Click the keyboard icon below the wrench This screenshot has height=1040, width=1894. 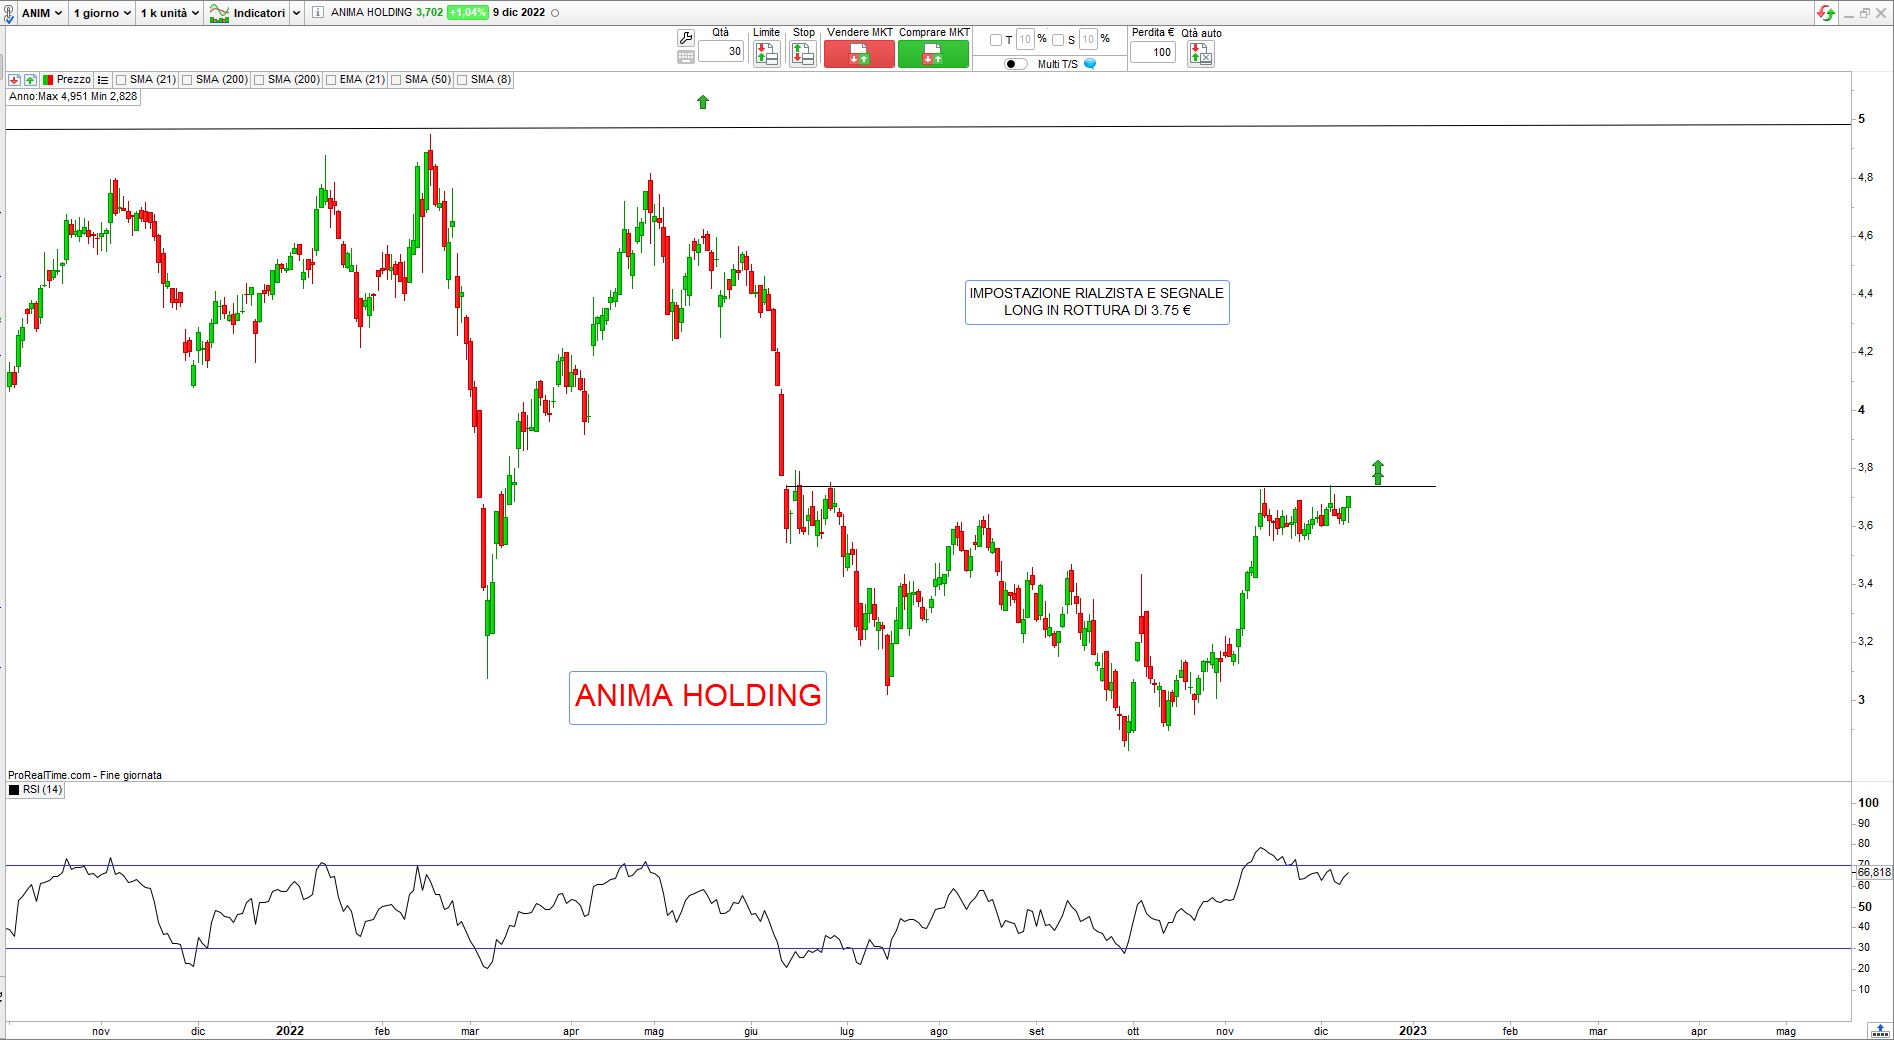click(x=685, y=57)
